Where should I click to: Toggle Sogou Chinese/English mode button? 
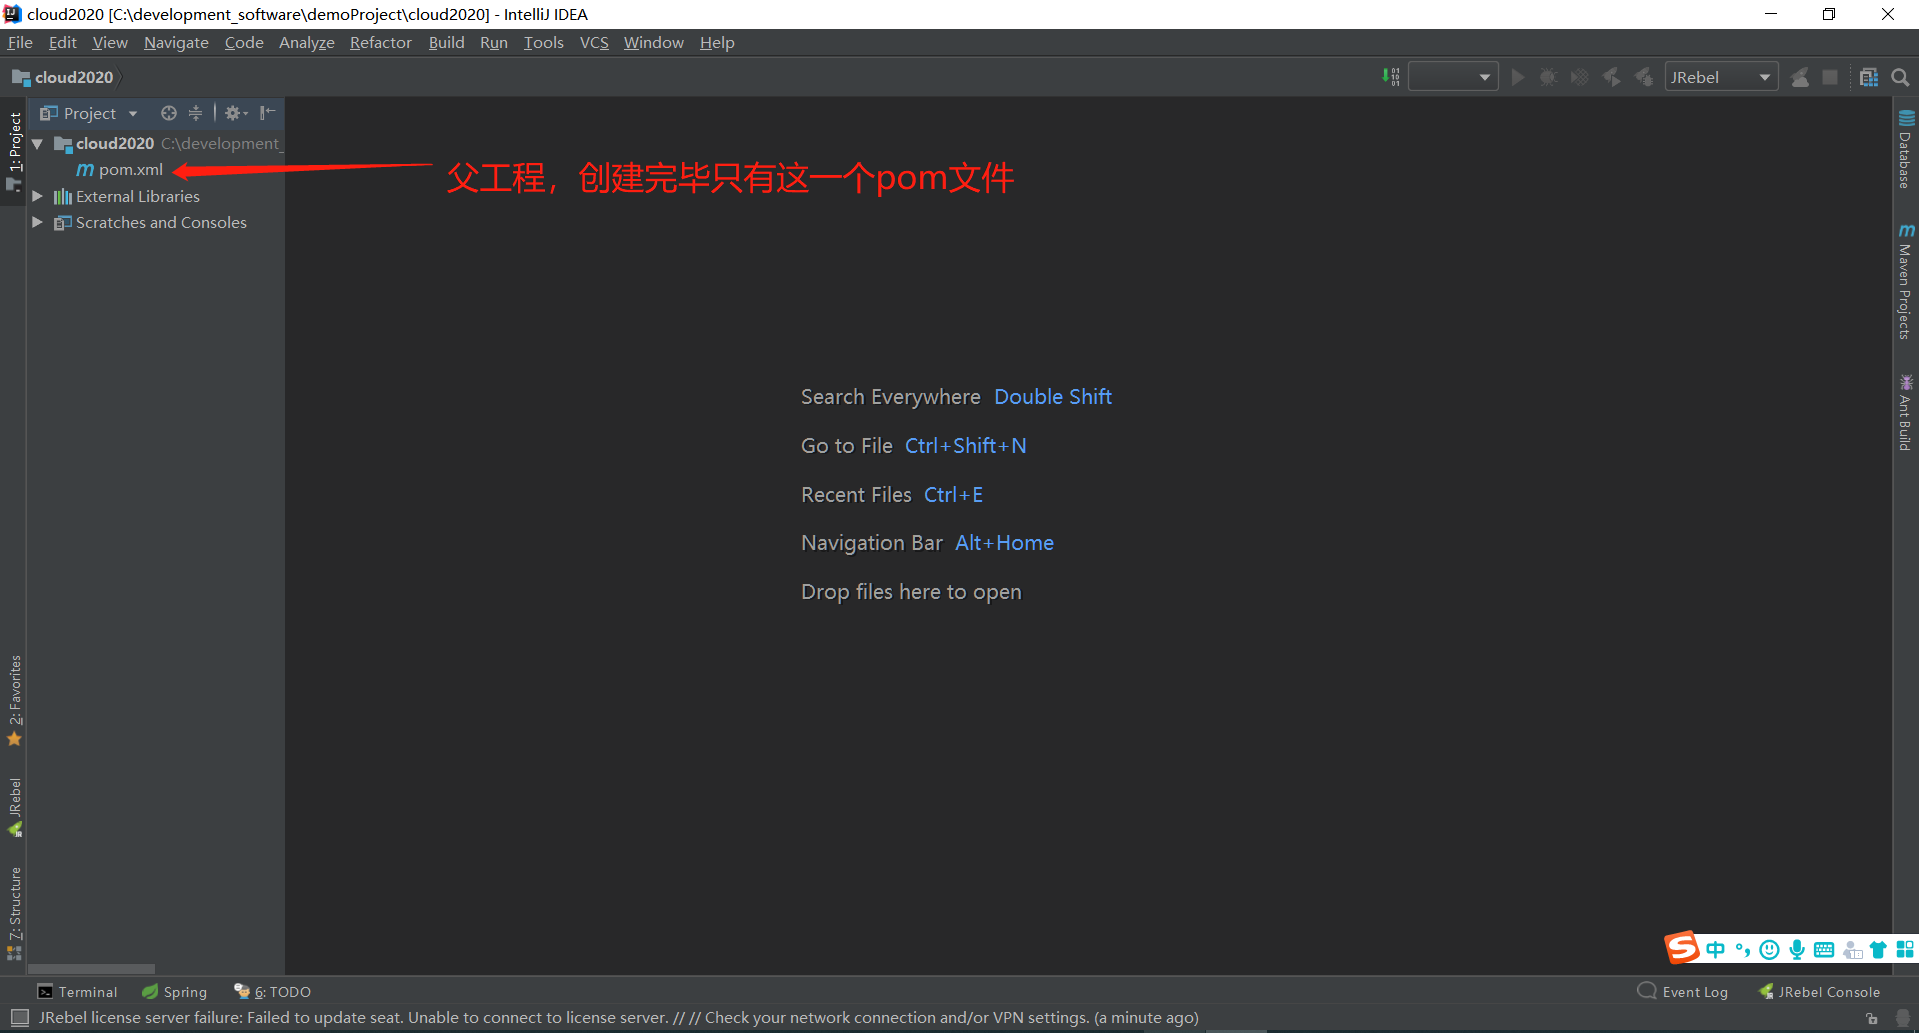tap(1716, 950)
